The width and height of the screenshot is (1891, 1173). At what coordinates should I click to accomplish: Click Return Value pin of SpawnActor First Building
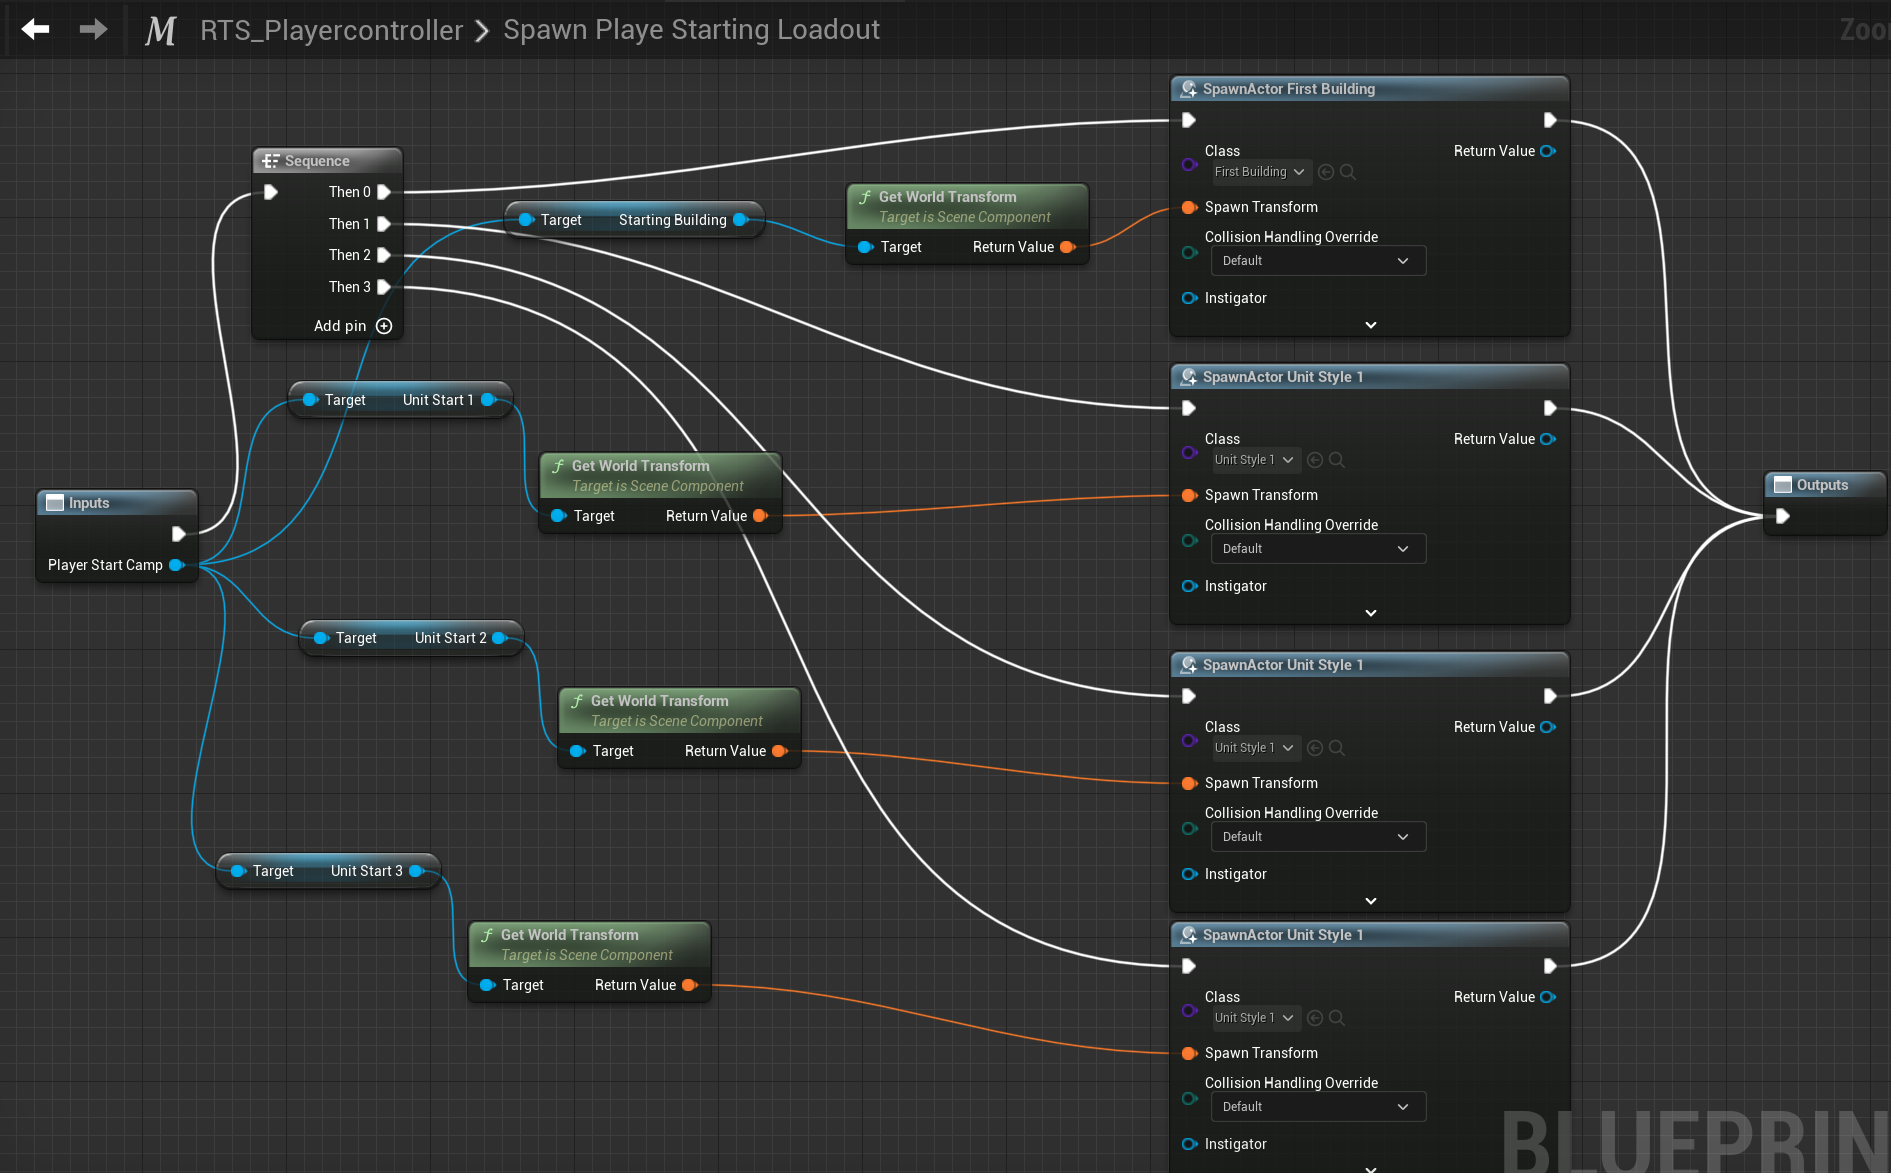[x=1548, y=151]
